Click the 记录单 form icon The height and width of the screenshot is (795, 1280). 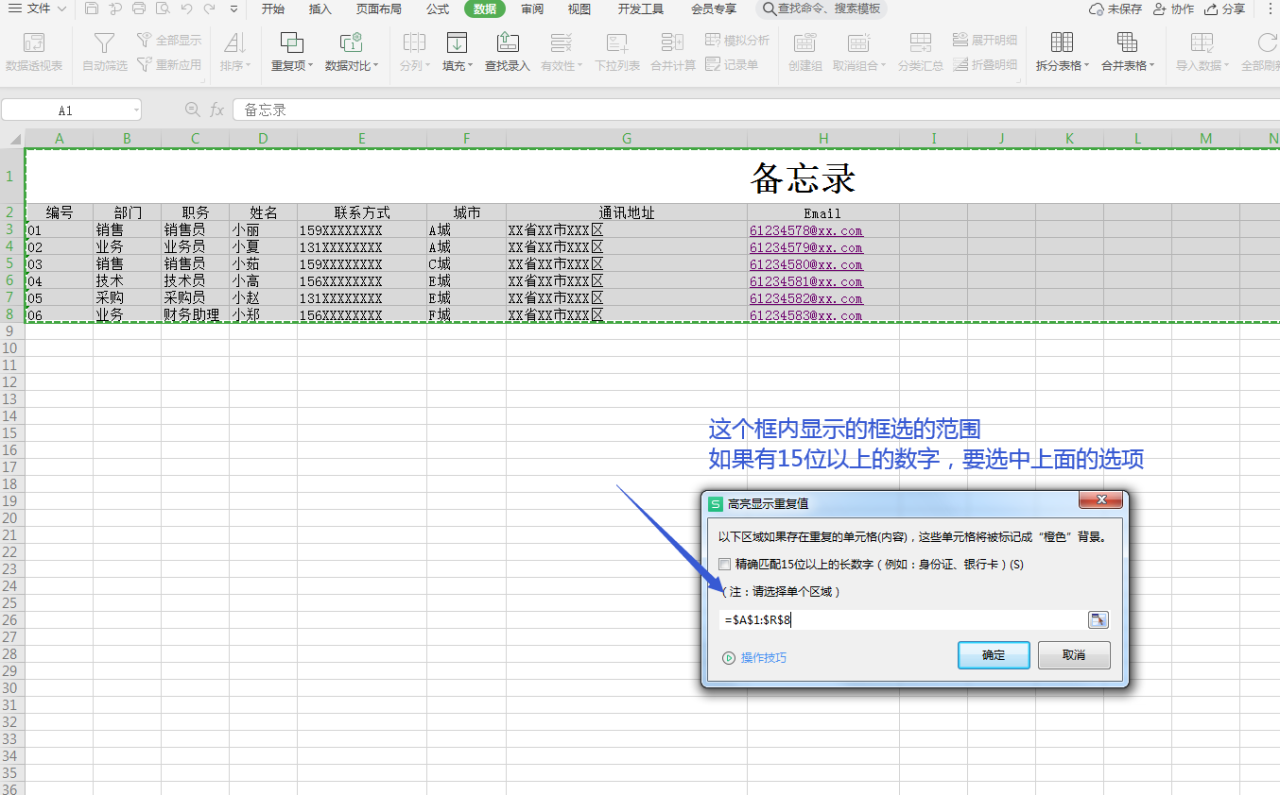coord(713,64)
